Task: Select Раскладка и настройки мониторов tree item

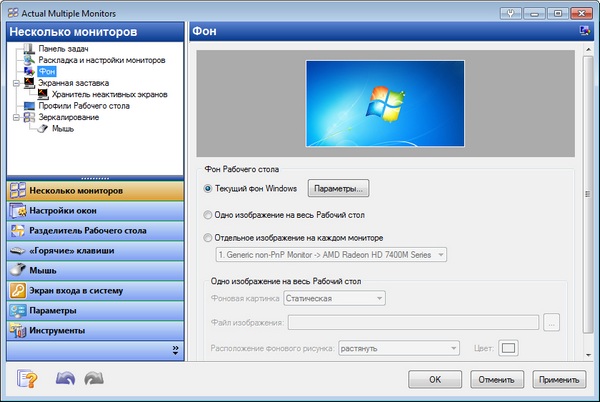Action: click(103, 61)
